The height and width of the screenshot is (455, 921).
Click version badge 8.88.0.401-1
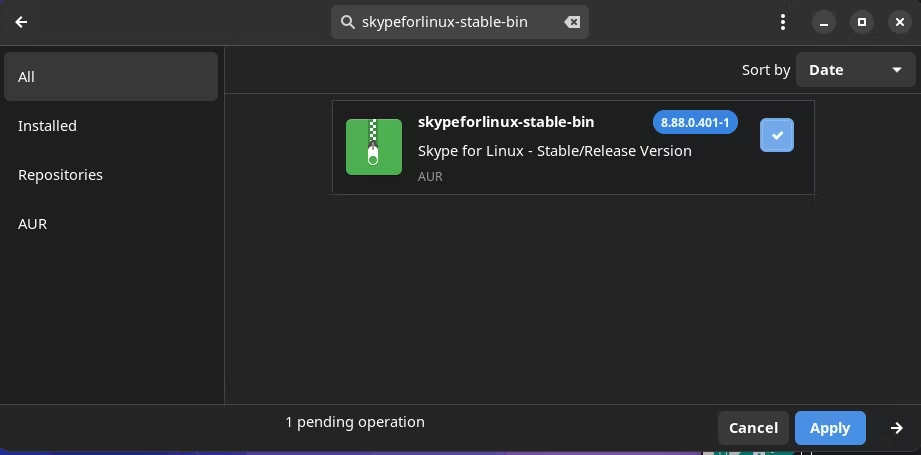(695, 122)
